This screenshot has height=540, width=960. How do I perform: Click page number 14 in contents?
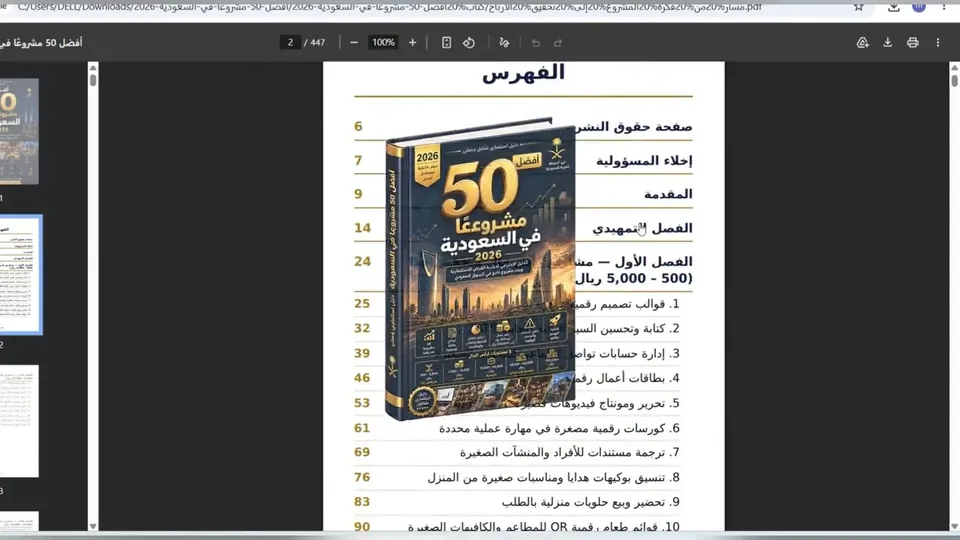362,228
